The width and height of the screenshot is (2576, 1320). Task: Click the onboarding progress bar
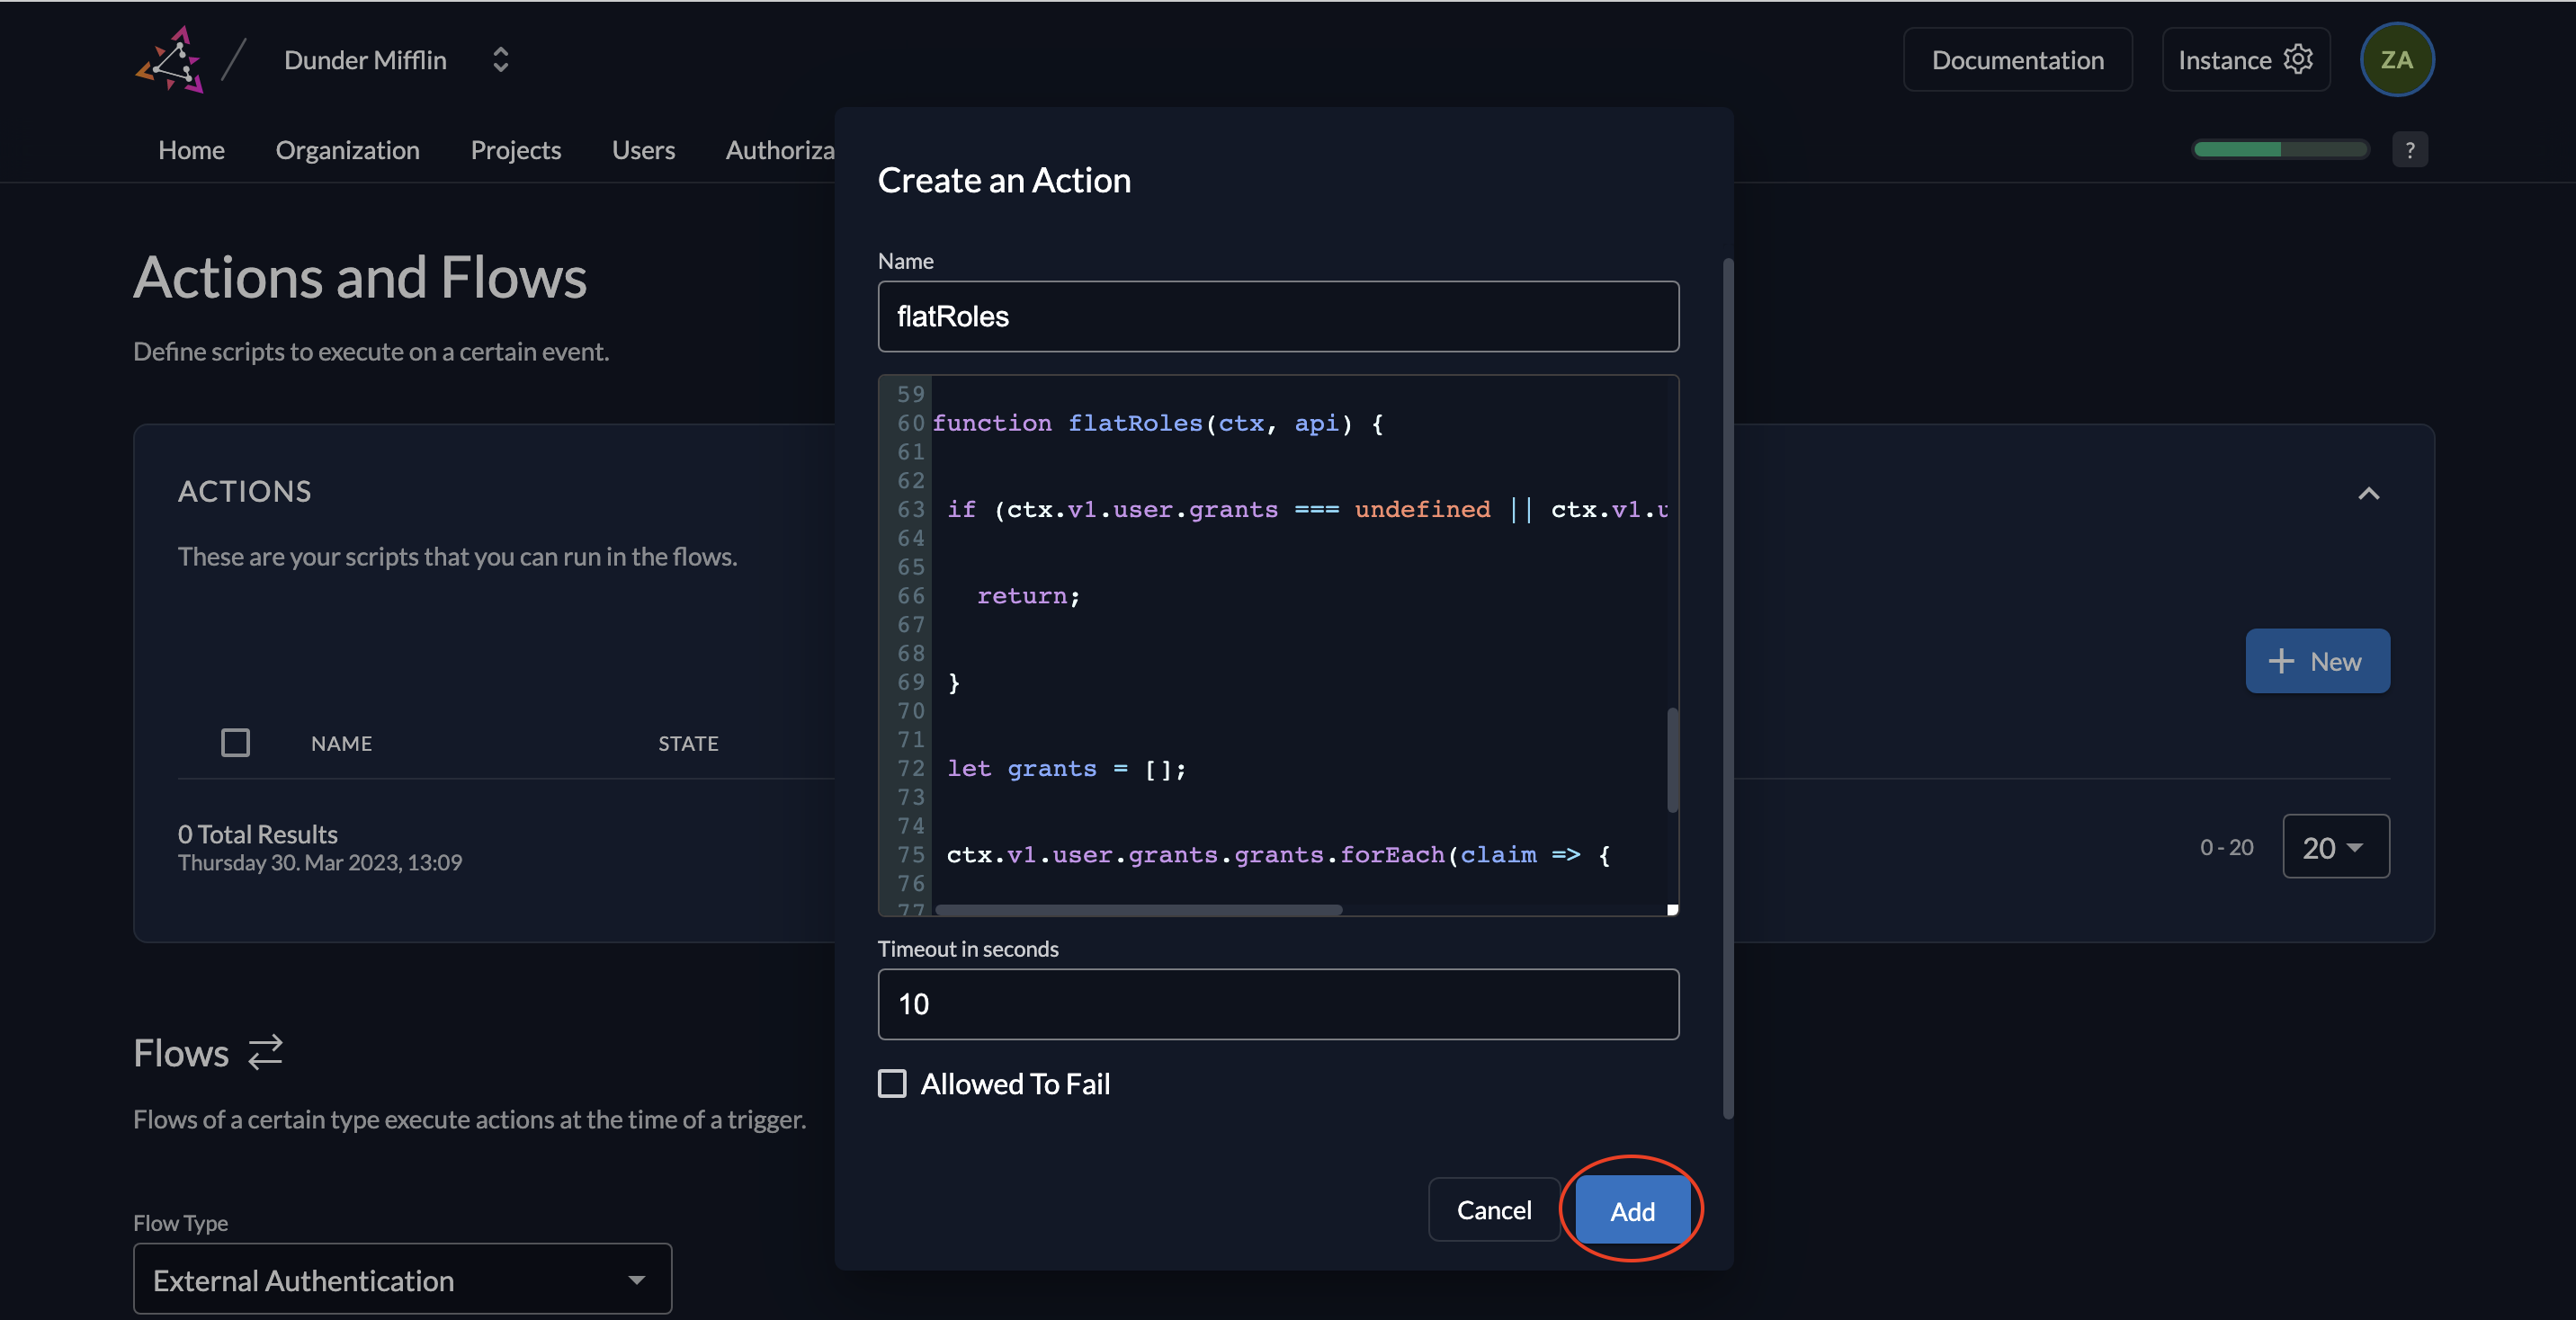coord(2279,150)
